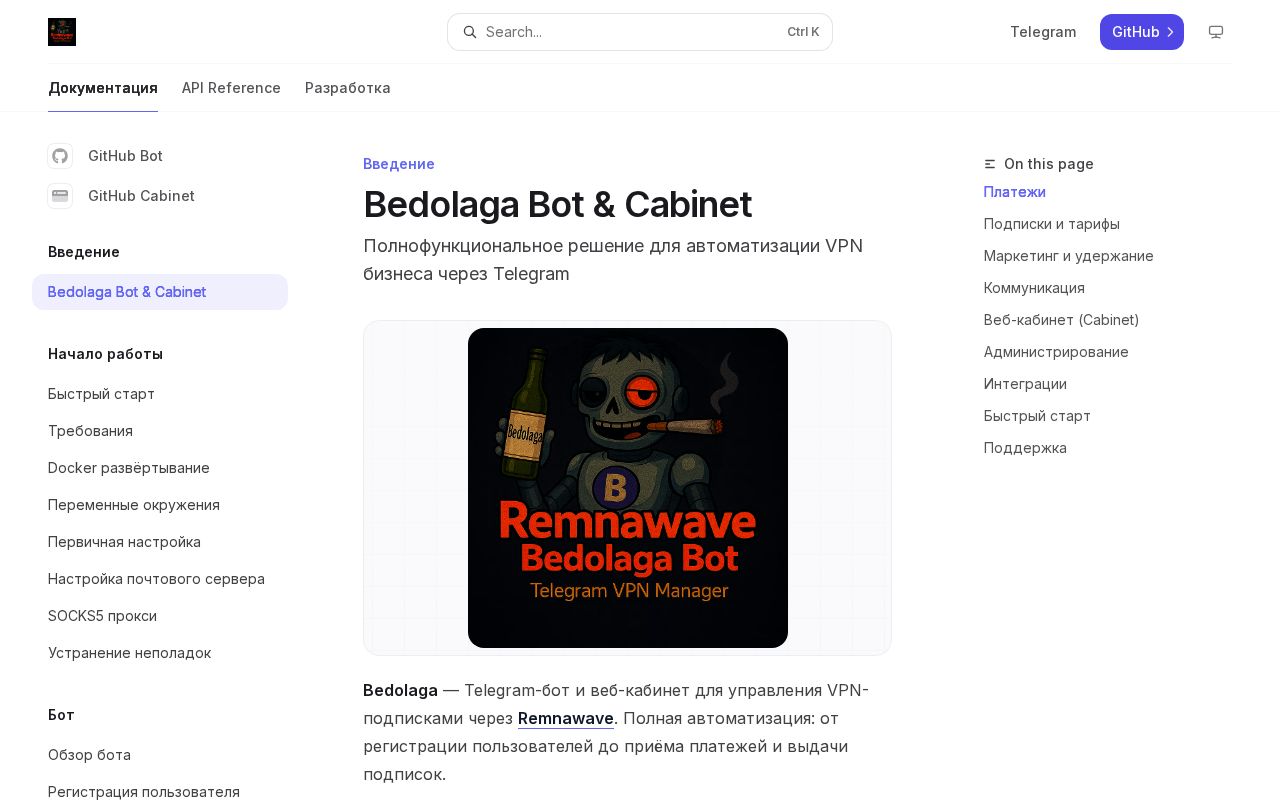The height and width of the screenshot is (800, 1280).
Task: Open the SOCKS5 прокси sidebar page
Action: coord(160,616)
